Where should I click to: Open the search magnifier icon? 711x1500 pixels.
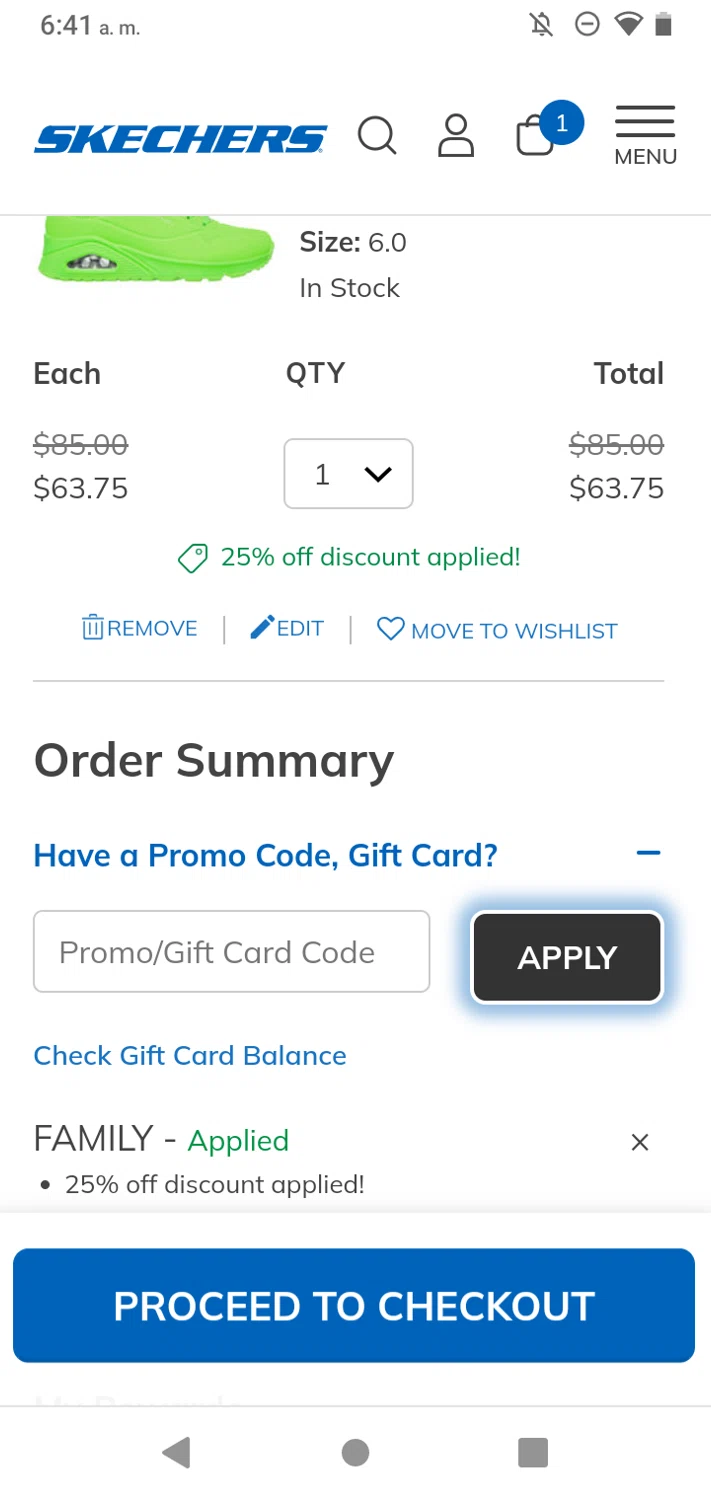tap(377, 135)
